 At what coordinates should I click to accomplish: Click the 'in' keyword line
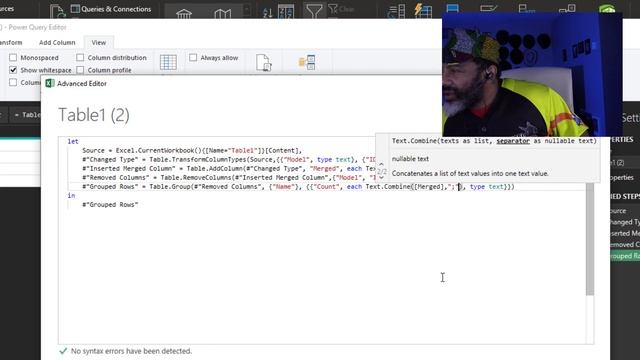point(71,196)
